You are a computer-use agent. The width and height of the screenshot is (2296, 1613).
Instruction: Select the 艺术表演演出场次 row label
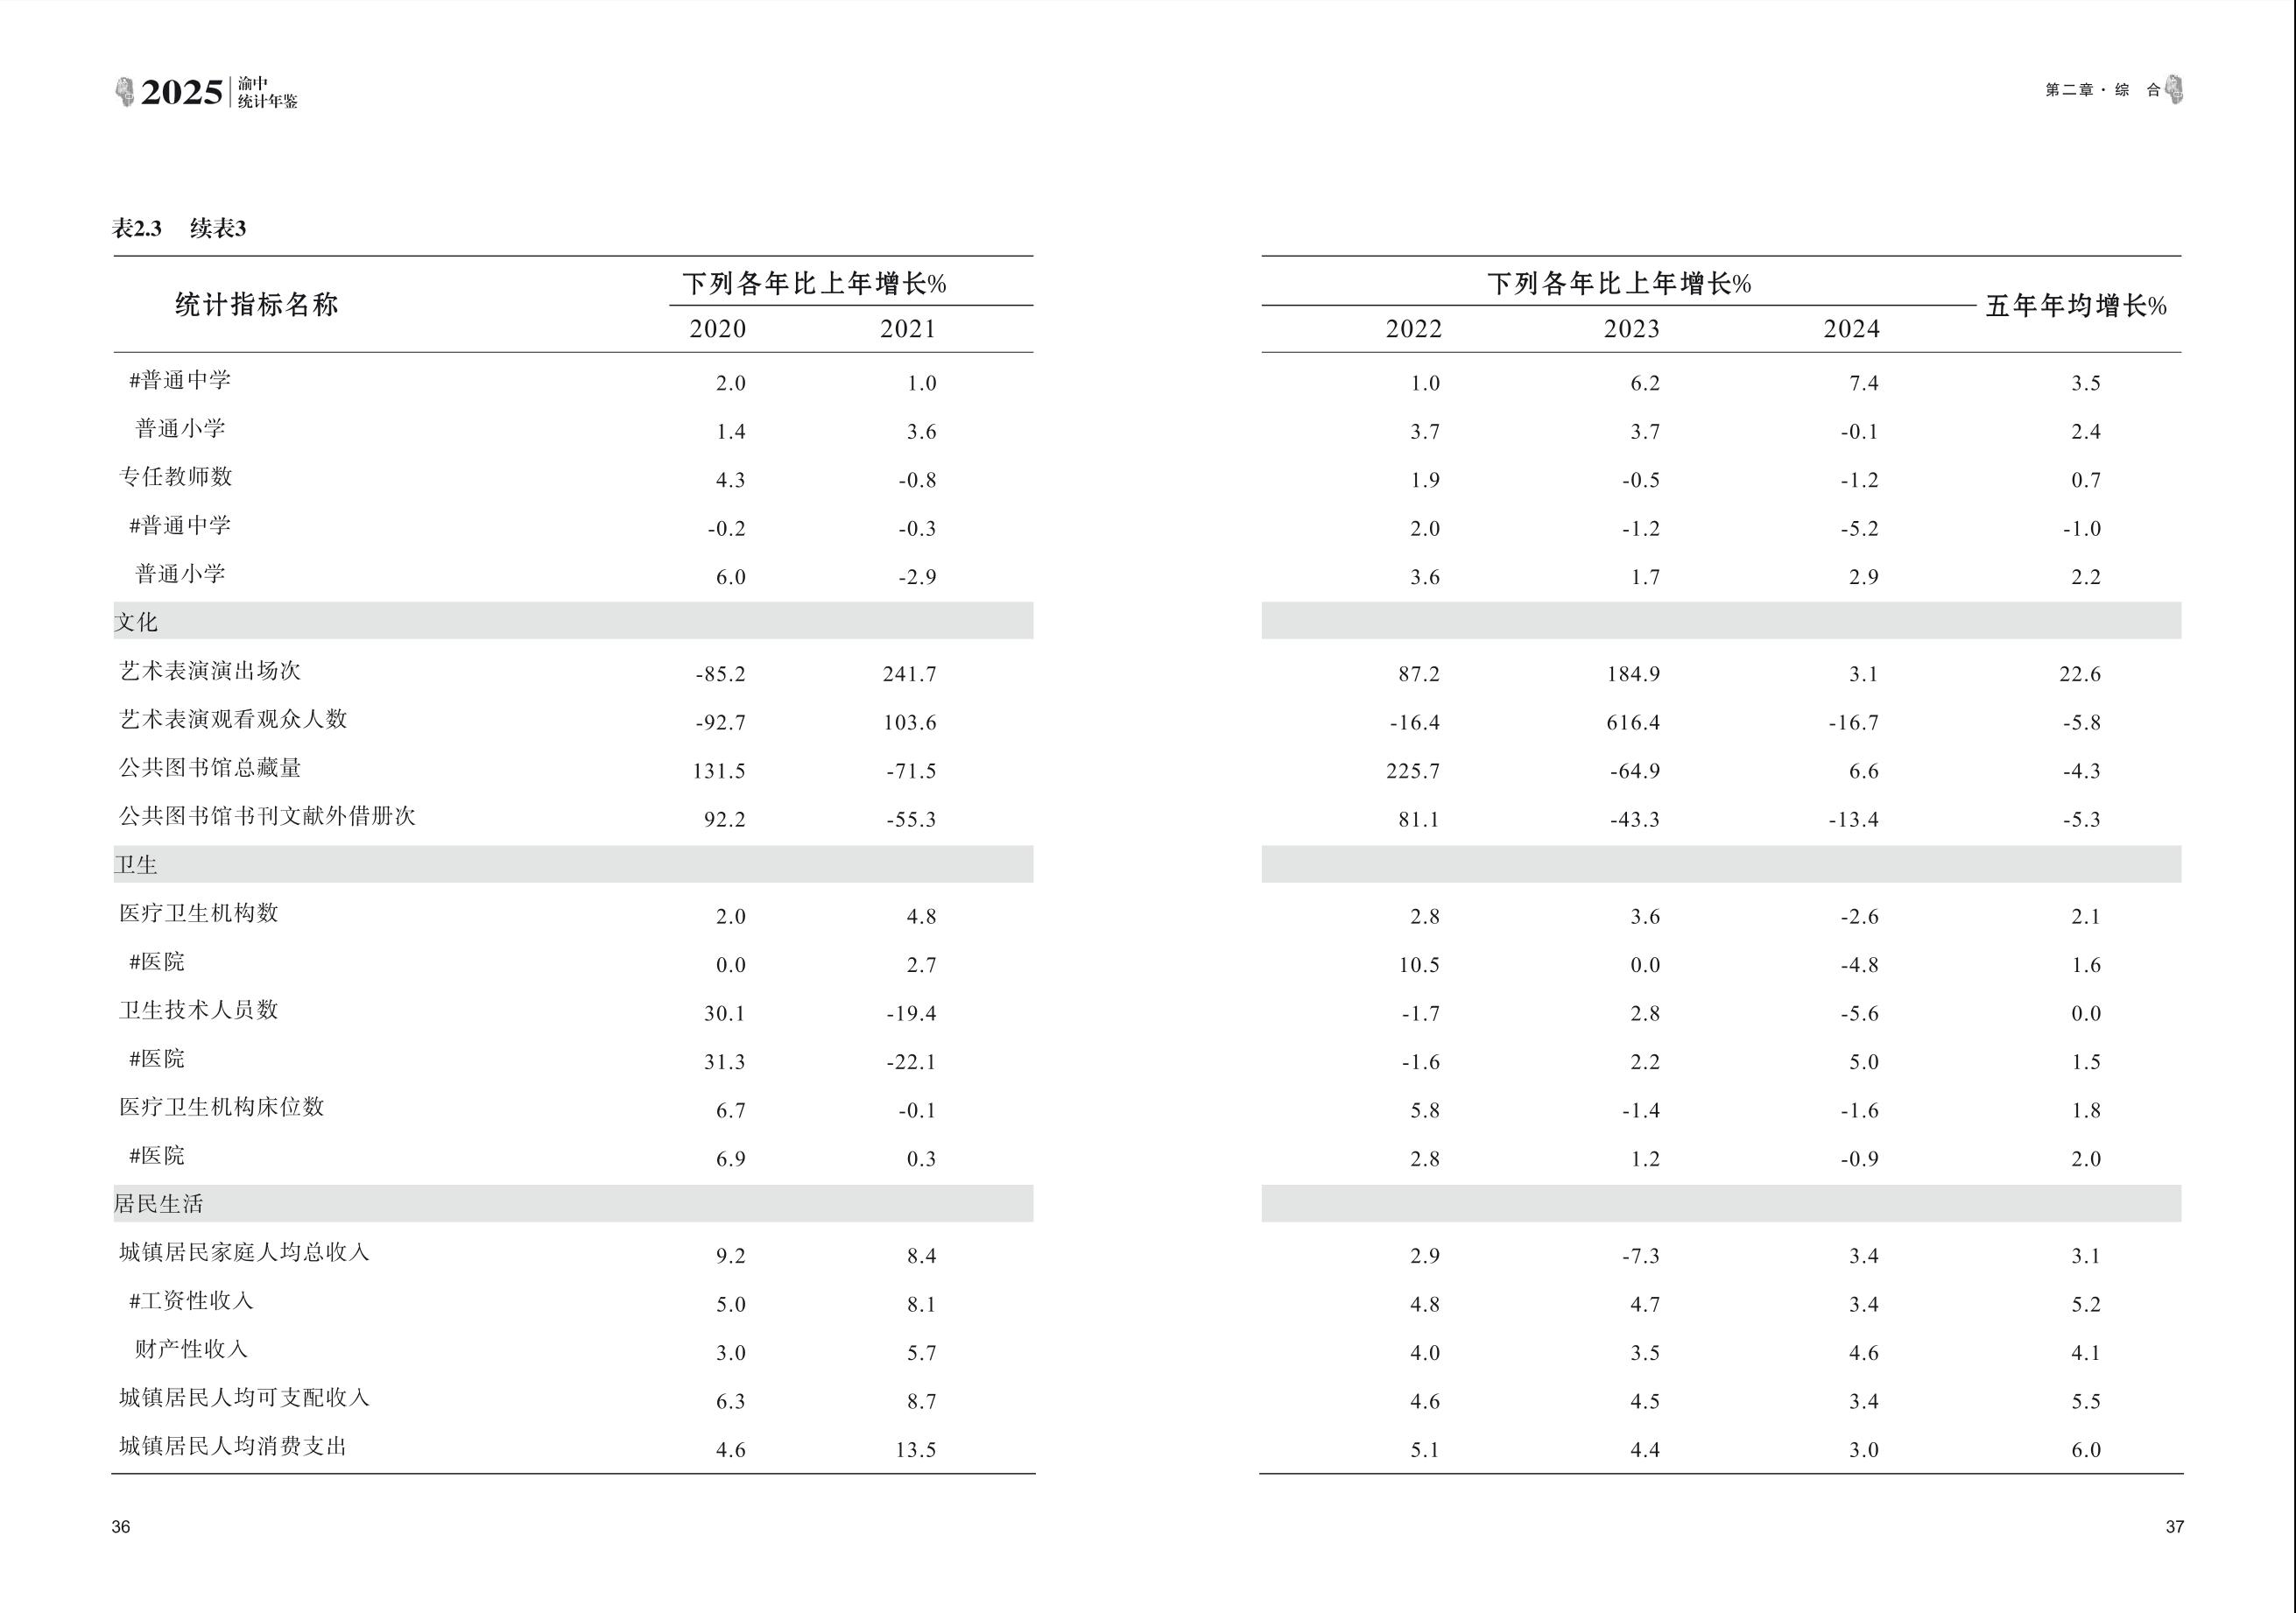tap(210, 671)
